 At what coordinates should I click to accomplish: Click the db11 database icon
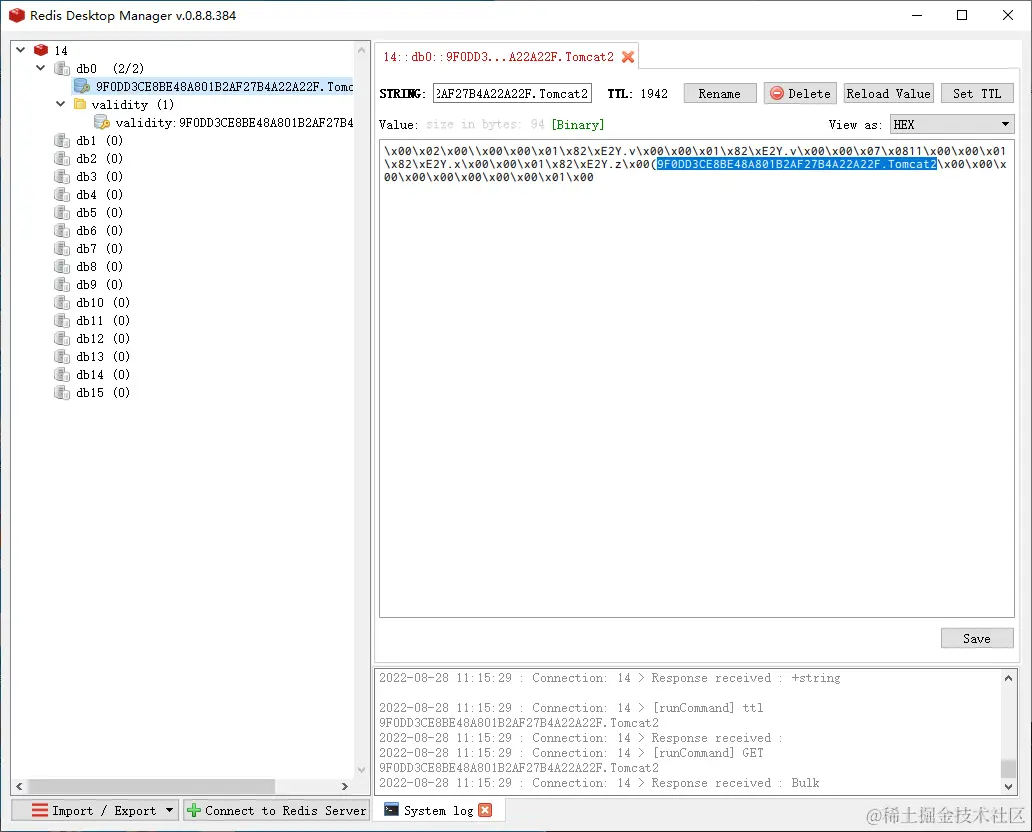[62, 321]
